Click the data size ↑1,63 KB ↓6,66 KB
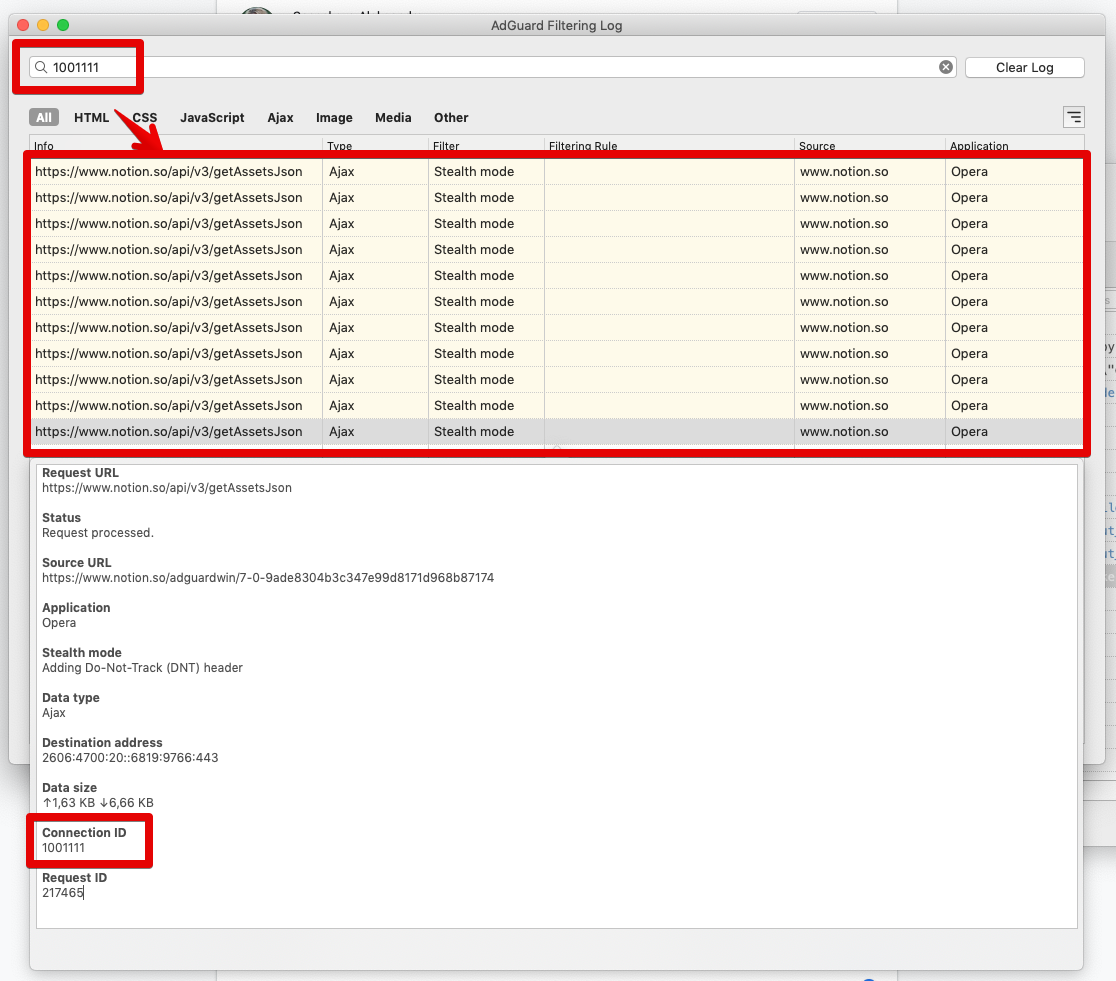Viewport: 1116px width, 981px height. (98, 802)
